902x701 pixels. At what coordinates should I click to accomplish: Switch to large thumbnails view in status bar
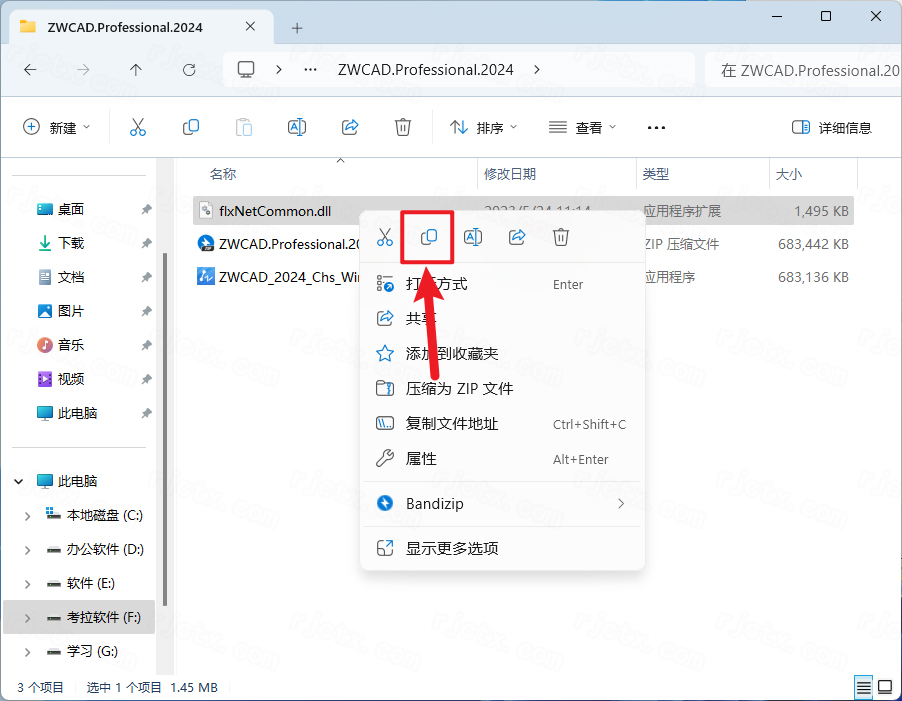pos(885,687)
